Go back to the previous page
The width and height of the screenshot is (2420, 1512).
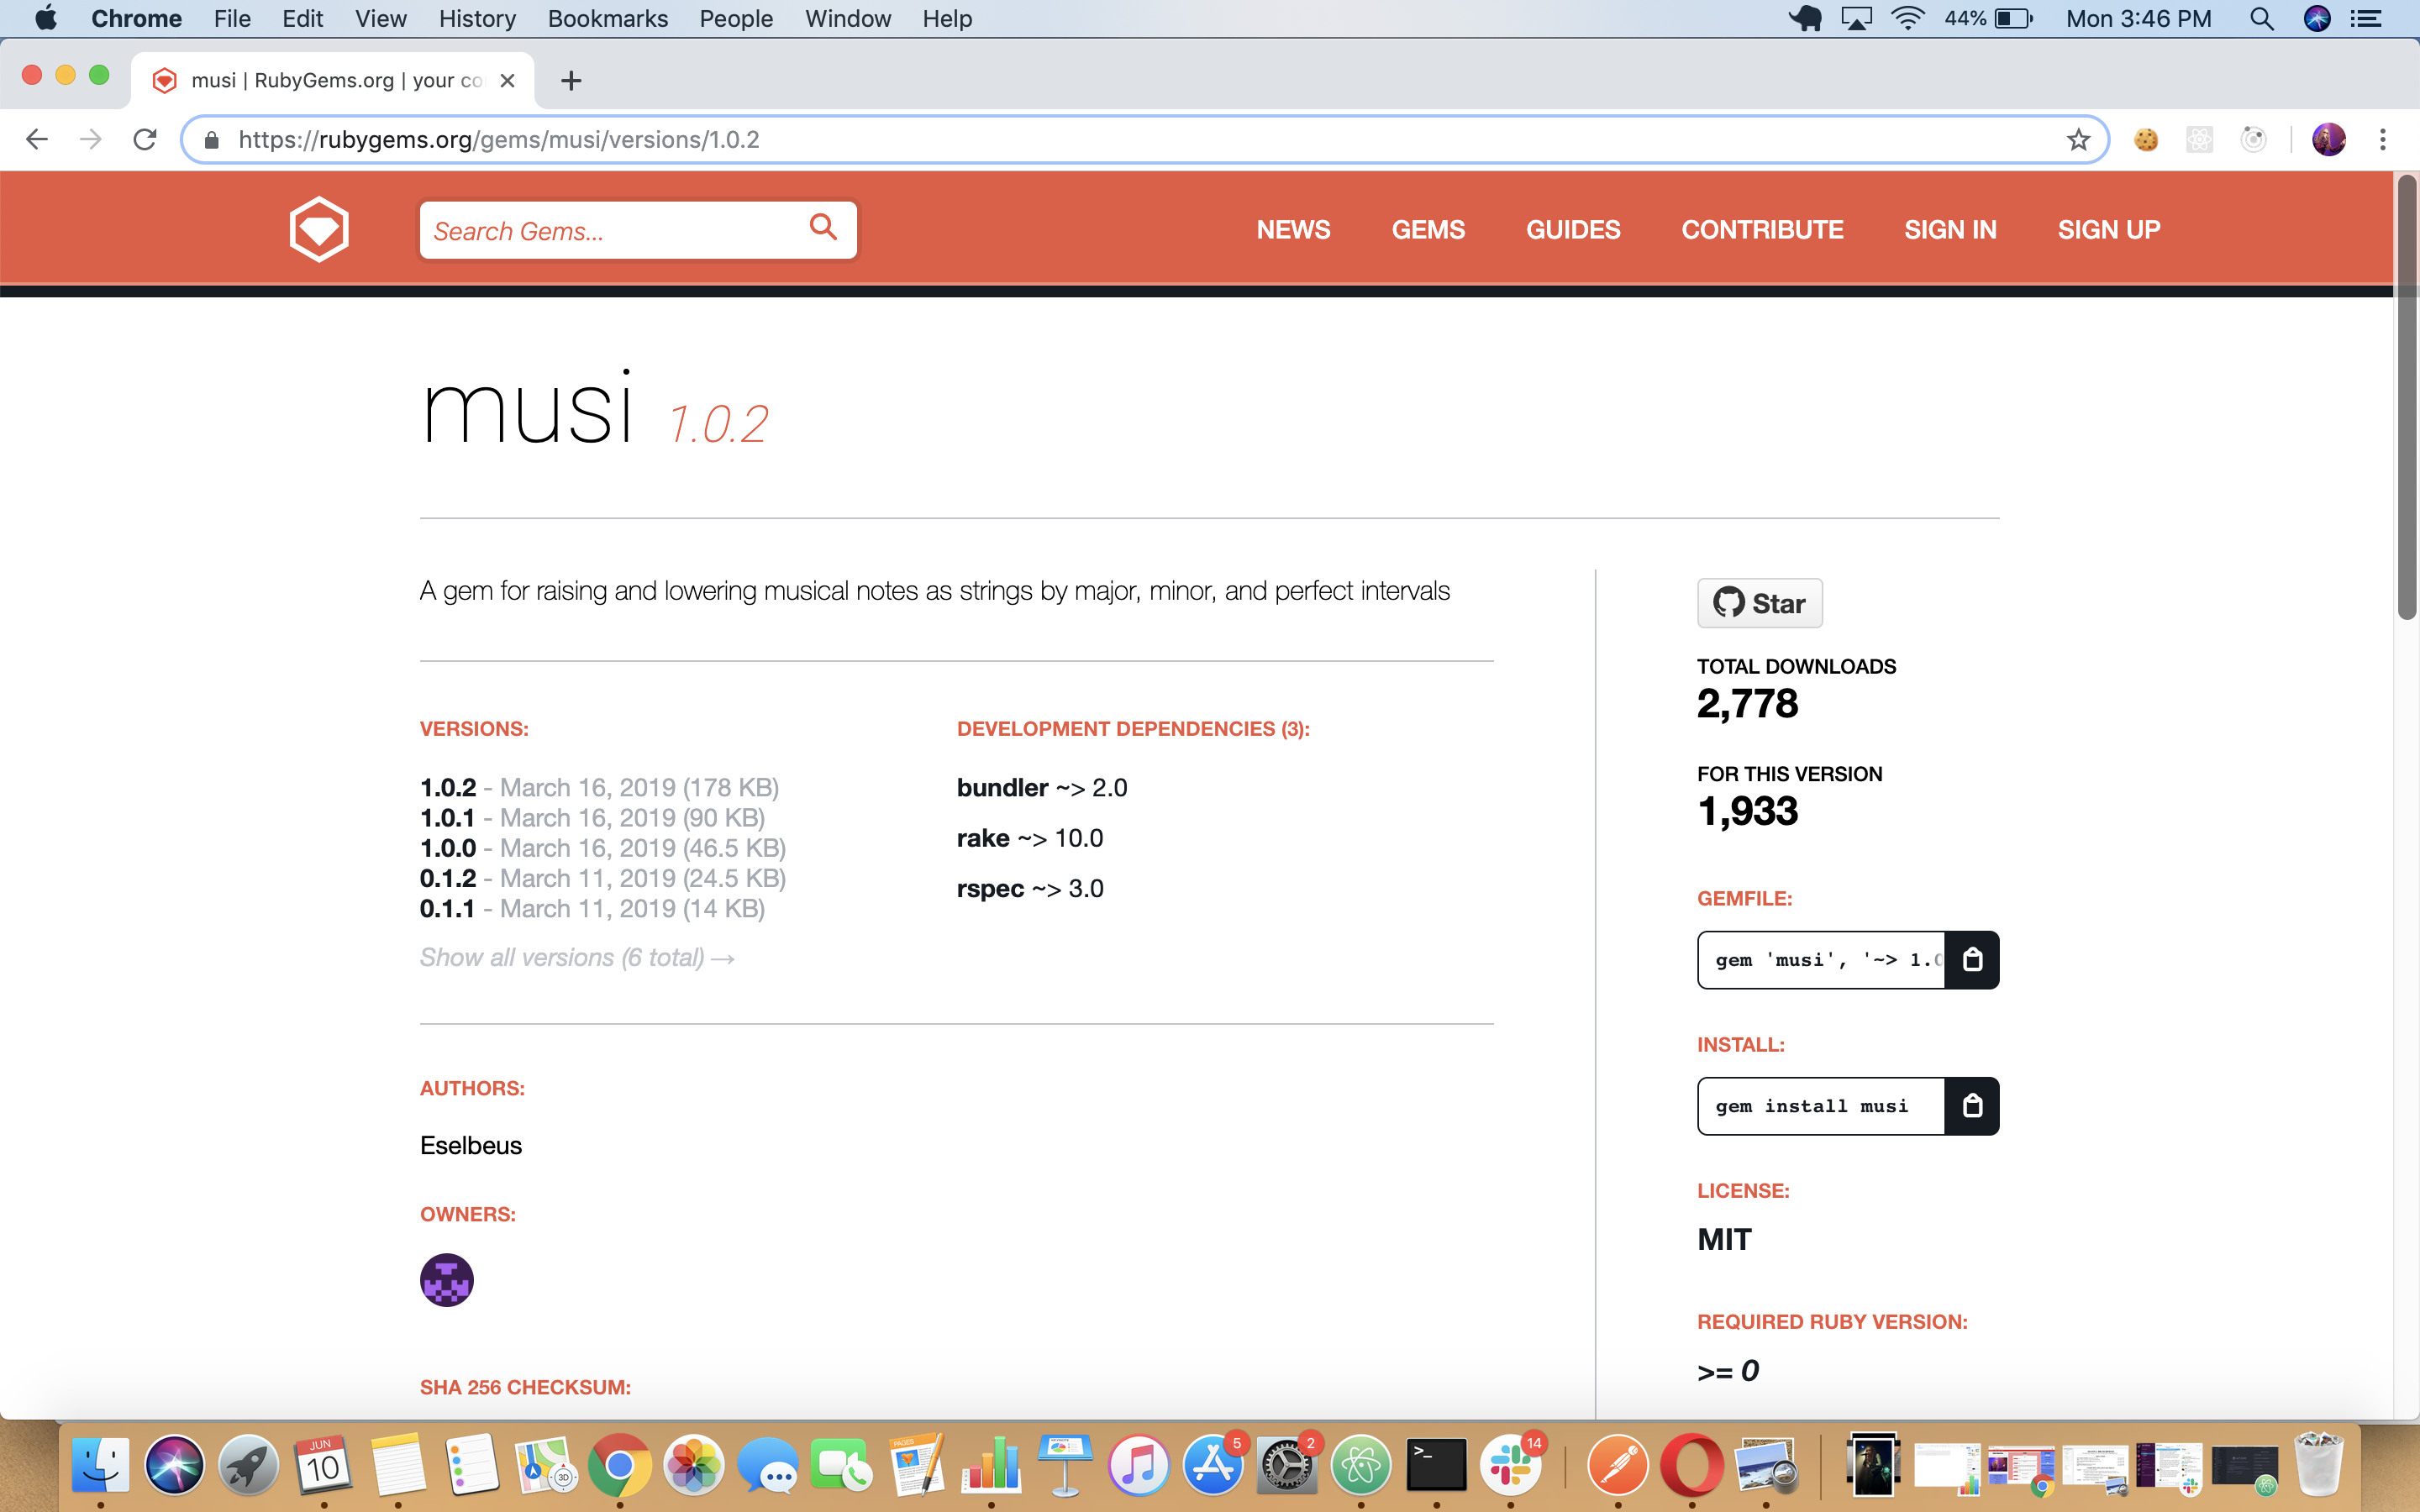coord(37,140)
